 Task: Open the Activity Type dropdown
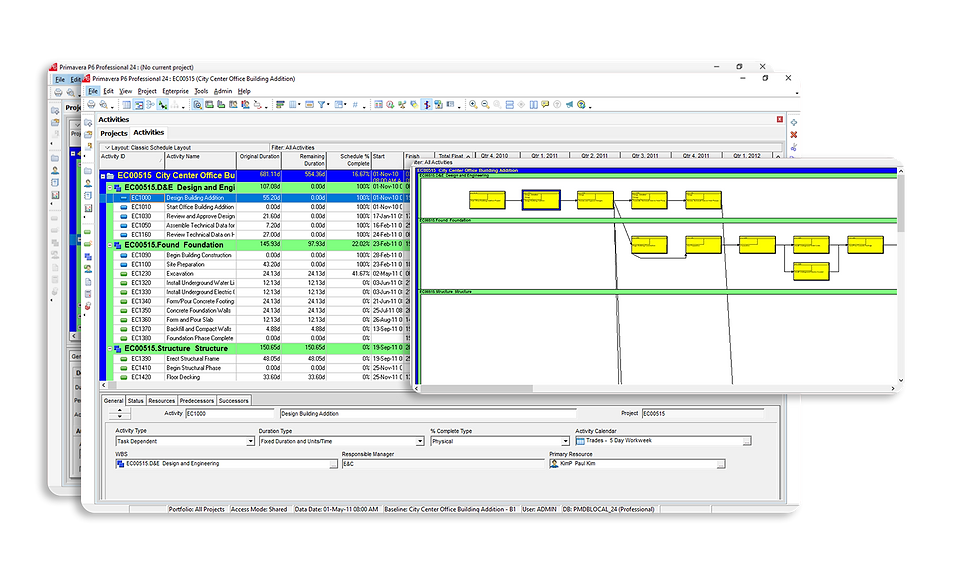tap(250, 441)
